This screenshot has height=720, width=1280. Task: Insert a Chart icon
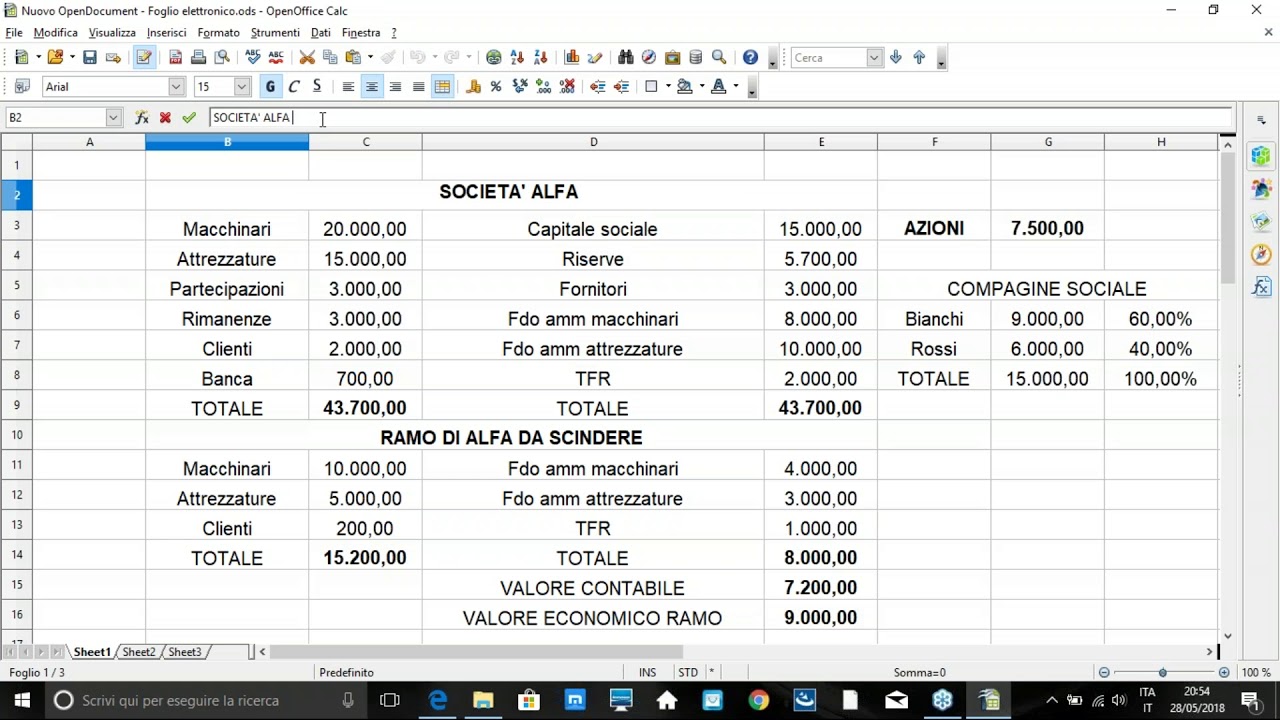[572, 58]
